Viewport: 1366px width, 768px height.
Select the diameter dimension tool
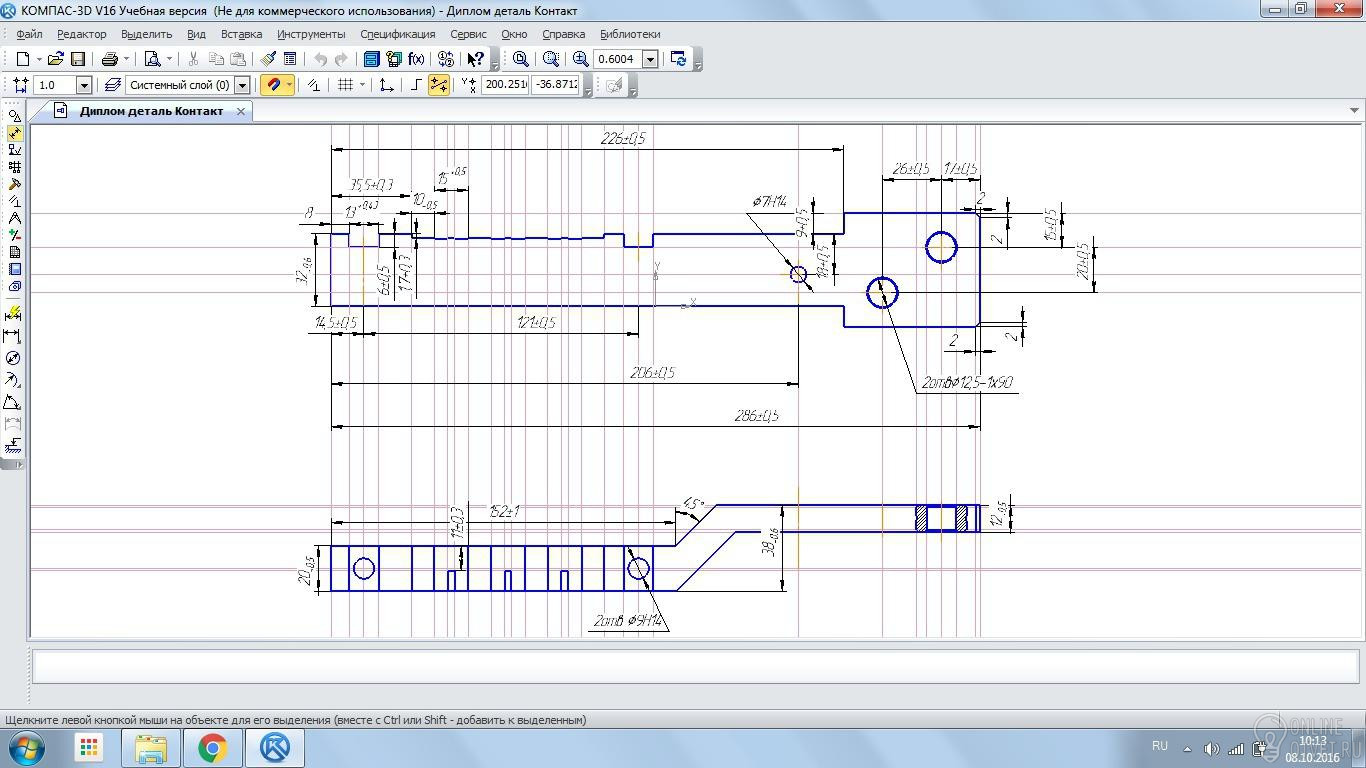(x=13, y=358)
